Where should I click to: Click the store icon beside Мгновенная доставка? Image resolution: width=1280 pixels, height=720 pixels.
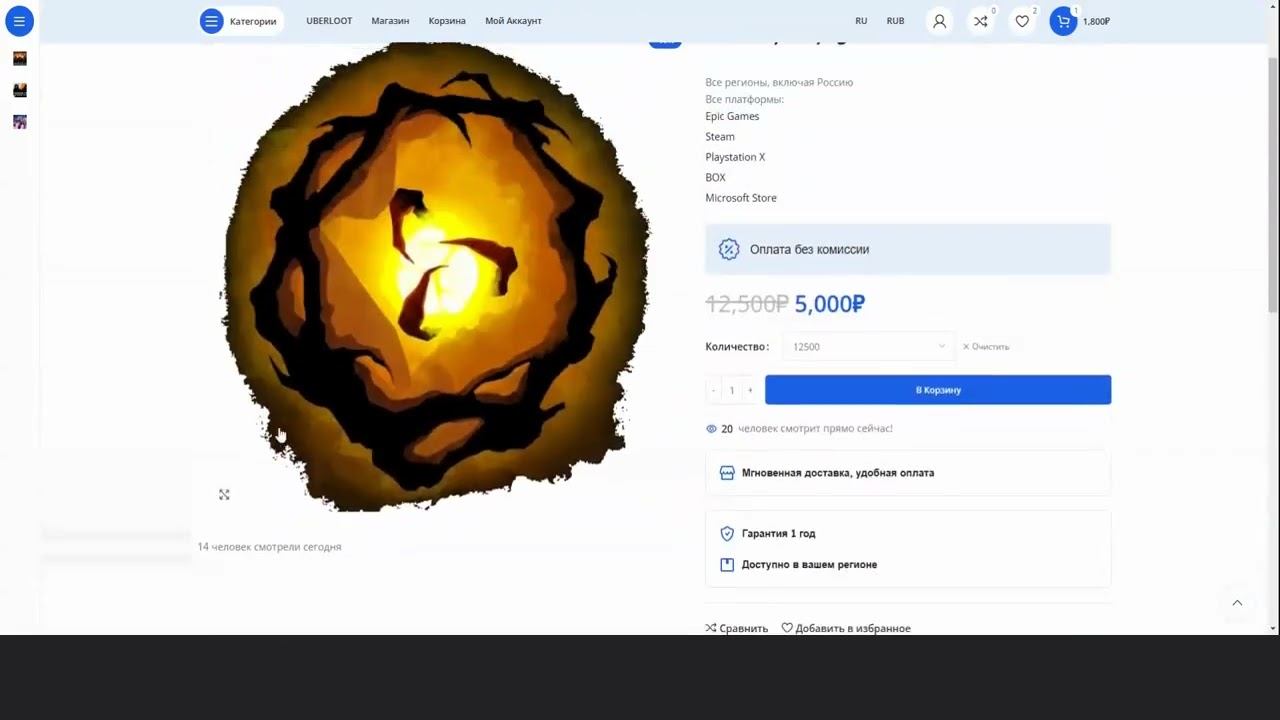click(x=727, y=473)
